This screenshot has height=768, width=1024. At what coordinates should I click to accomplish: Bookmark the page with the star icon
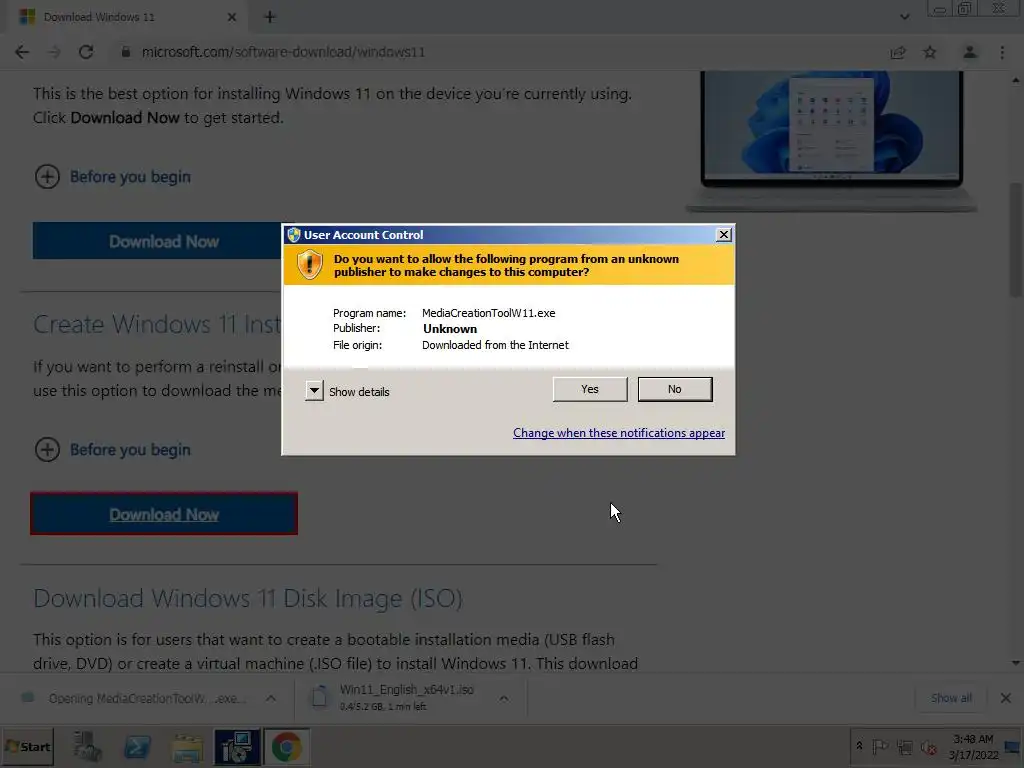click(x=930, y=52)
